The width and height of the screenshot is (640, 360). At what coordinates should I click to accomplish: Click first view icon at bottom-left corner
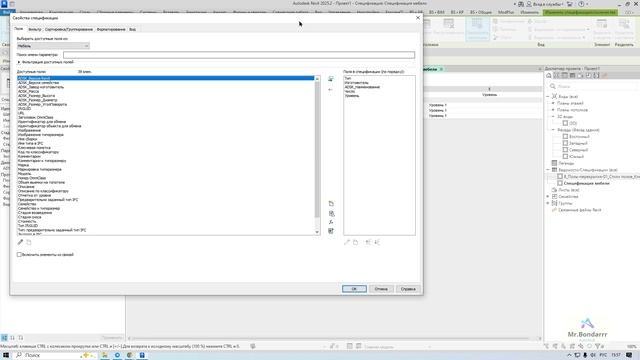[4, 338]
